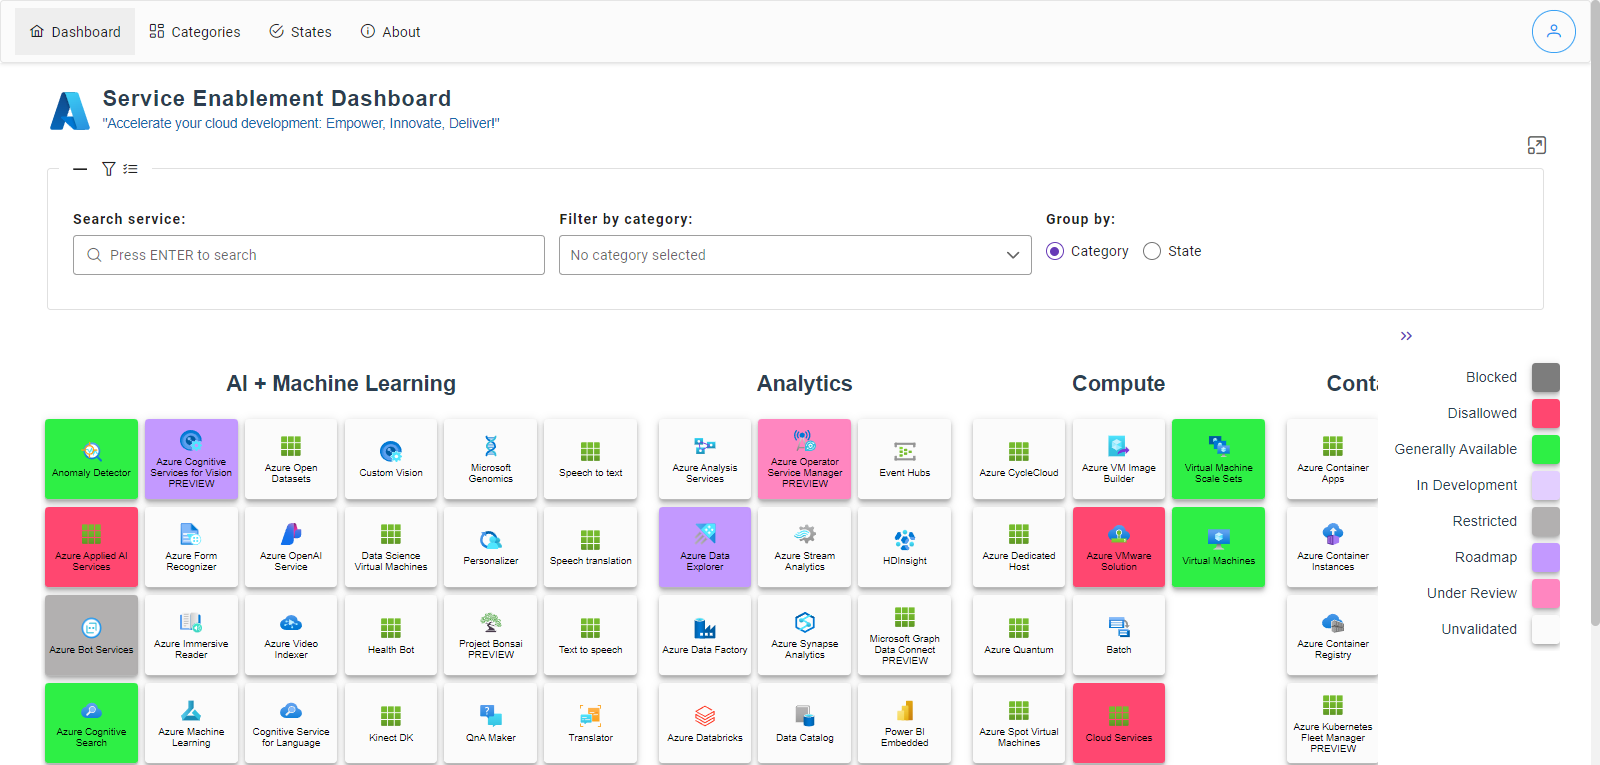Open the Azure VM Image Builder tile

point(1119,459)
